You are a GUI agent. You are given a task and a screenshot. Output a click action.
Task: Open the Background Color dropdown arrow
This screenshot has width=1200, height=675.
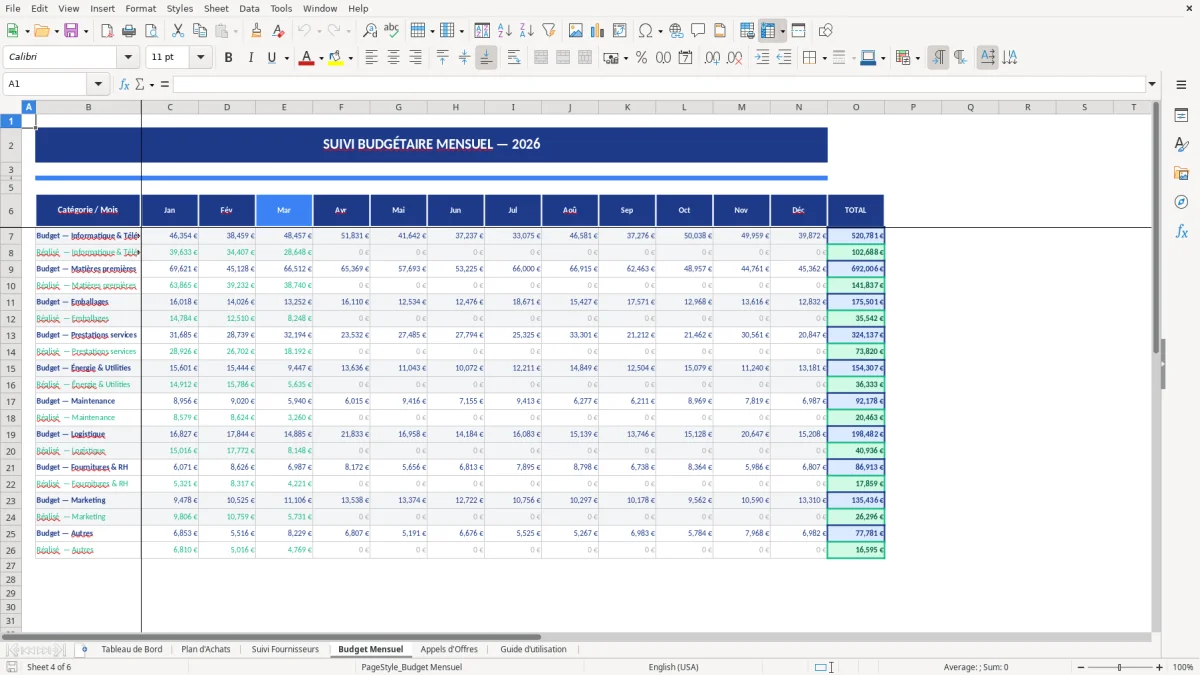click(350, 58)
